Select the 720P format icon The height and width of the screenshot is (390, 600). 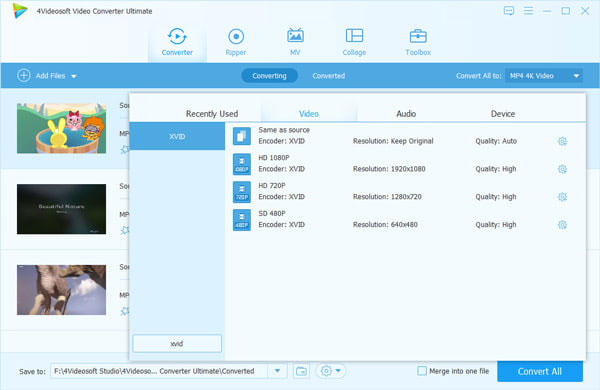242,192
